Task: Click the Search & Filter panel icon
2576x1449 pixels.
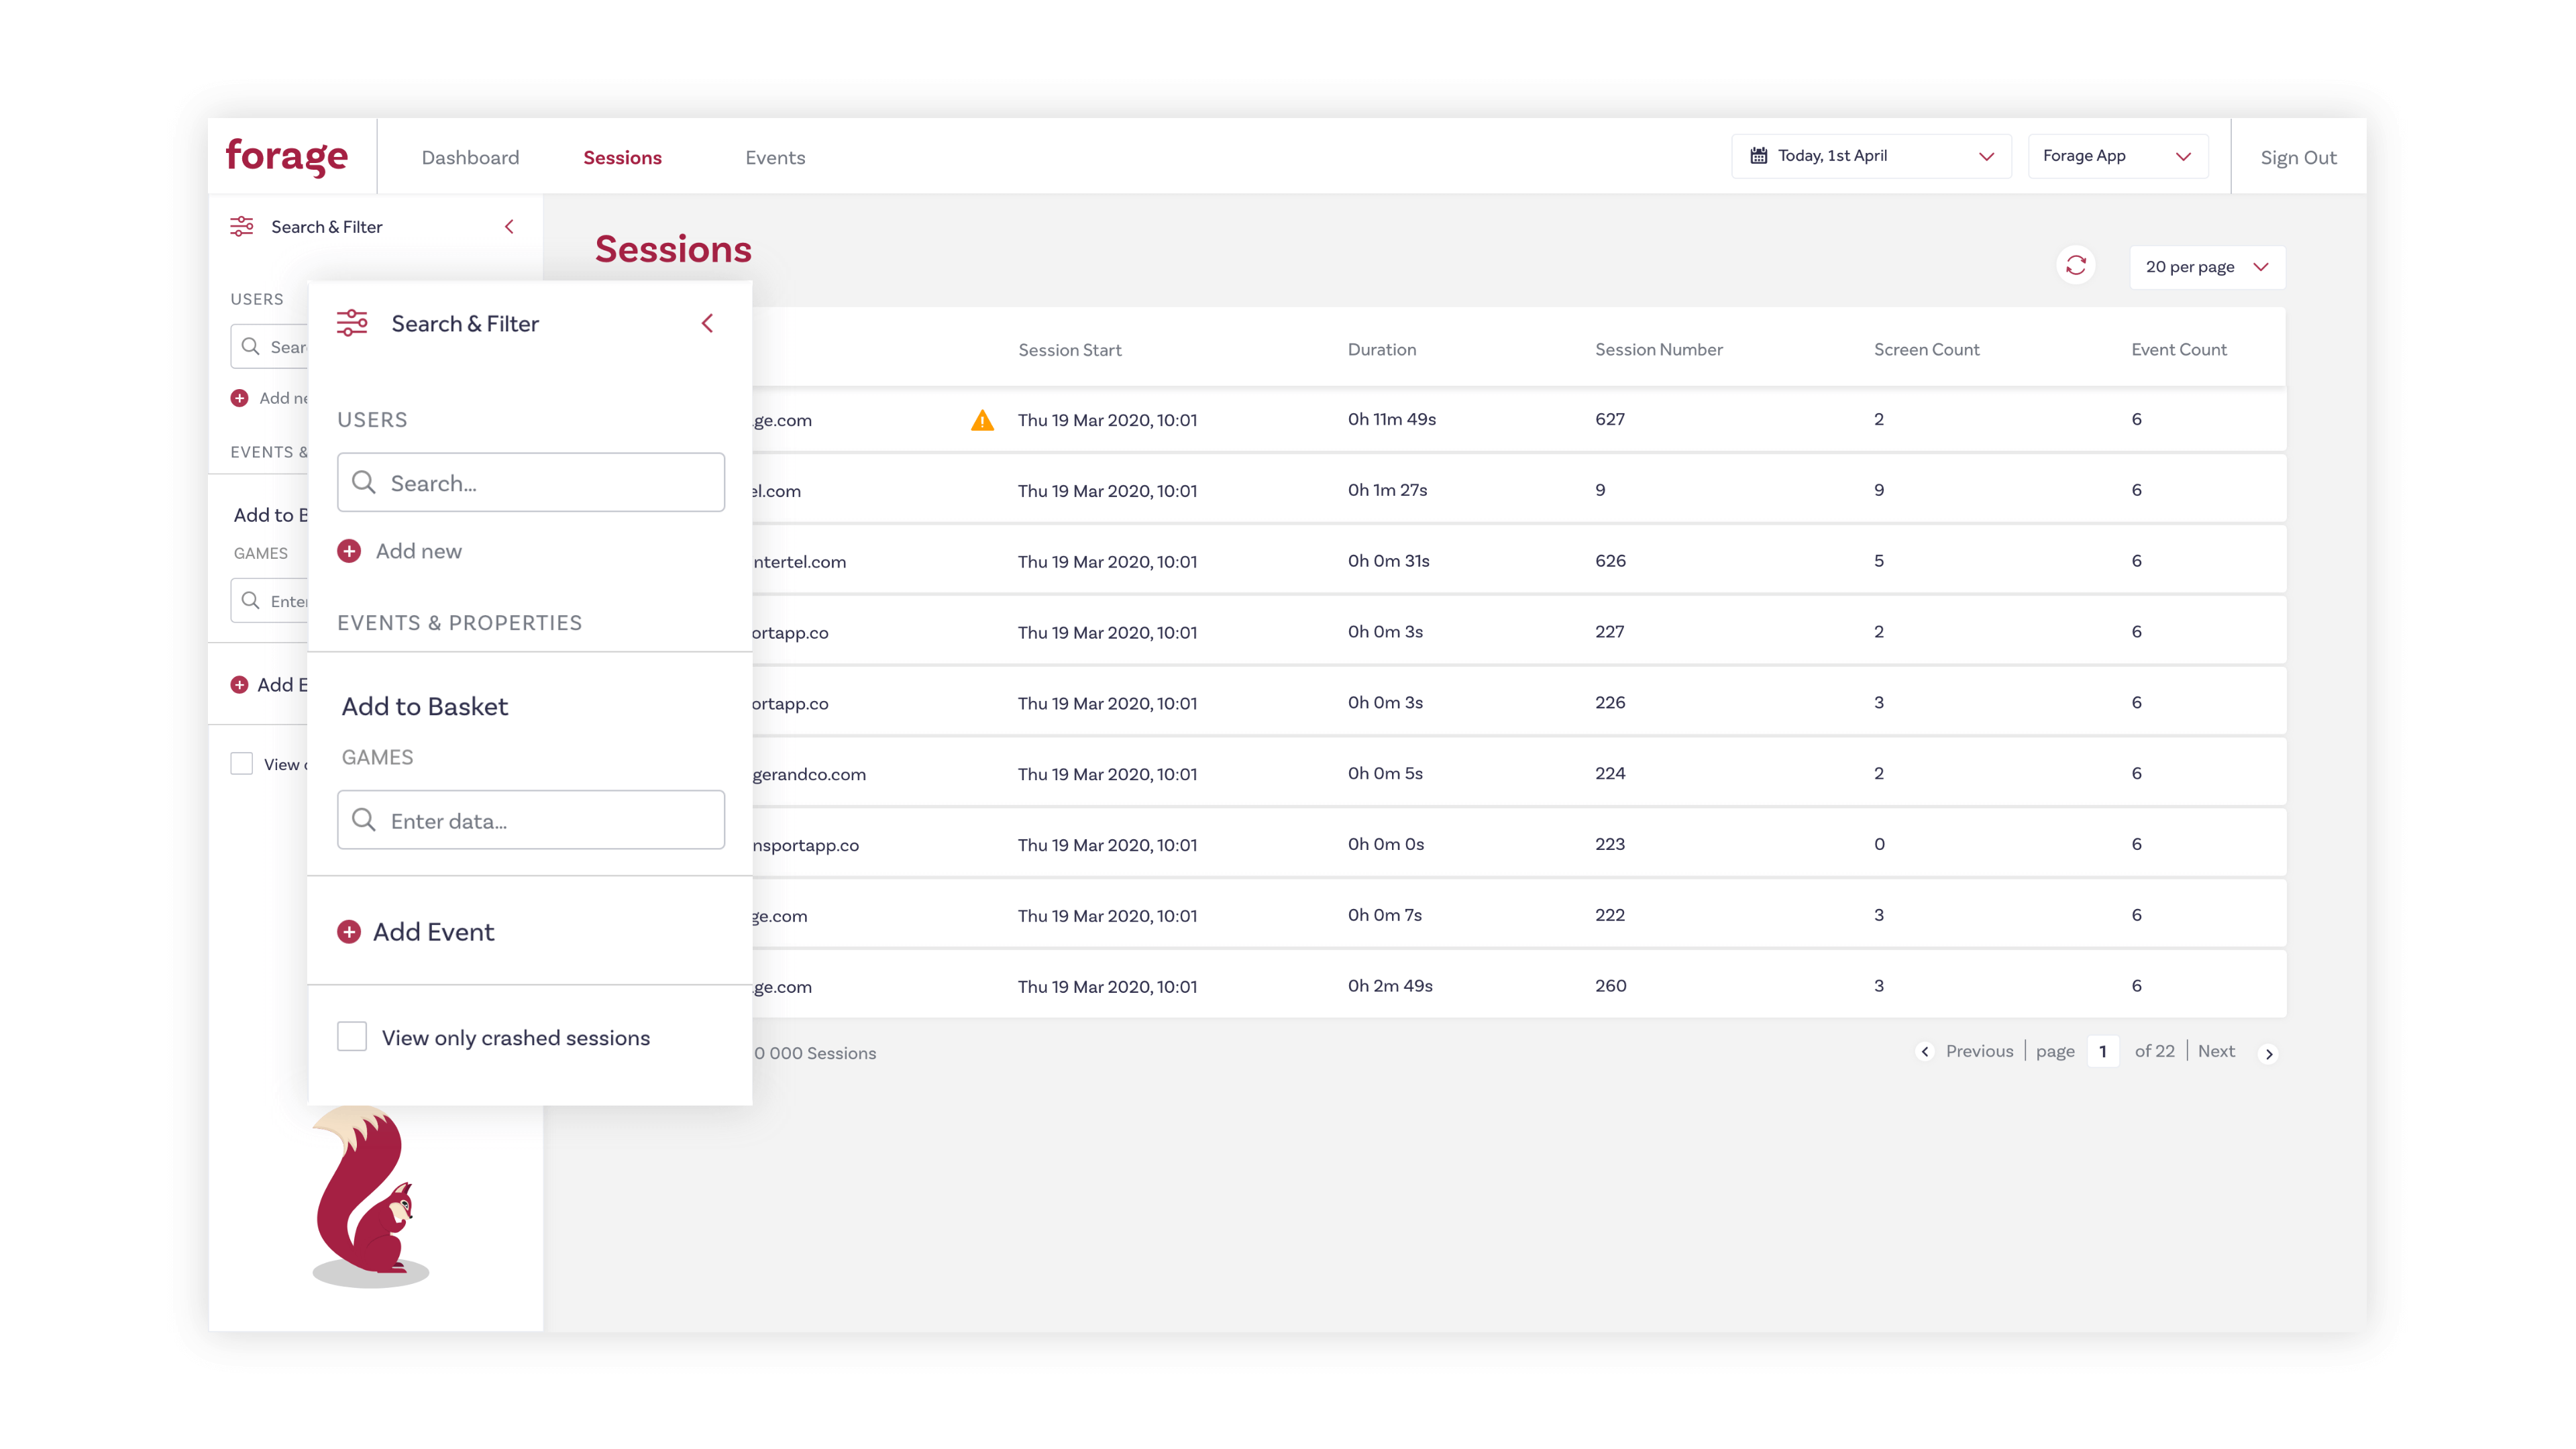Action: click(x=242, y=227)
